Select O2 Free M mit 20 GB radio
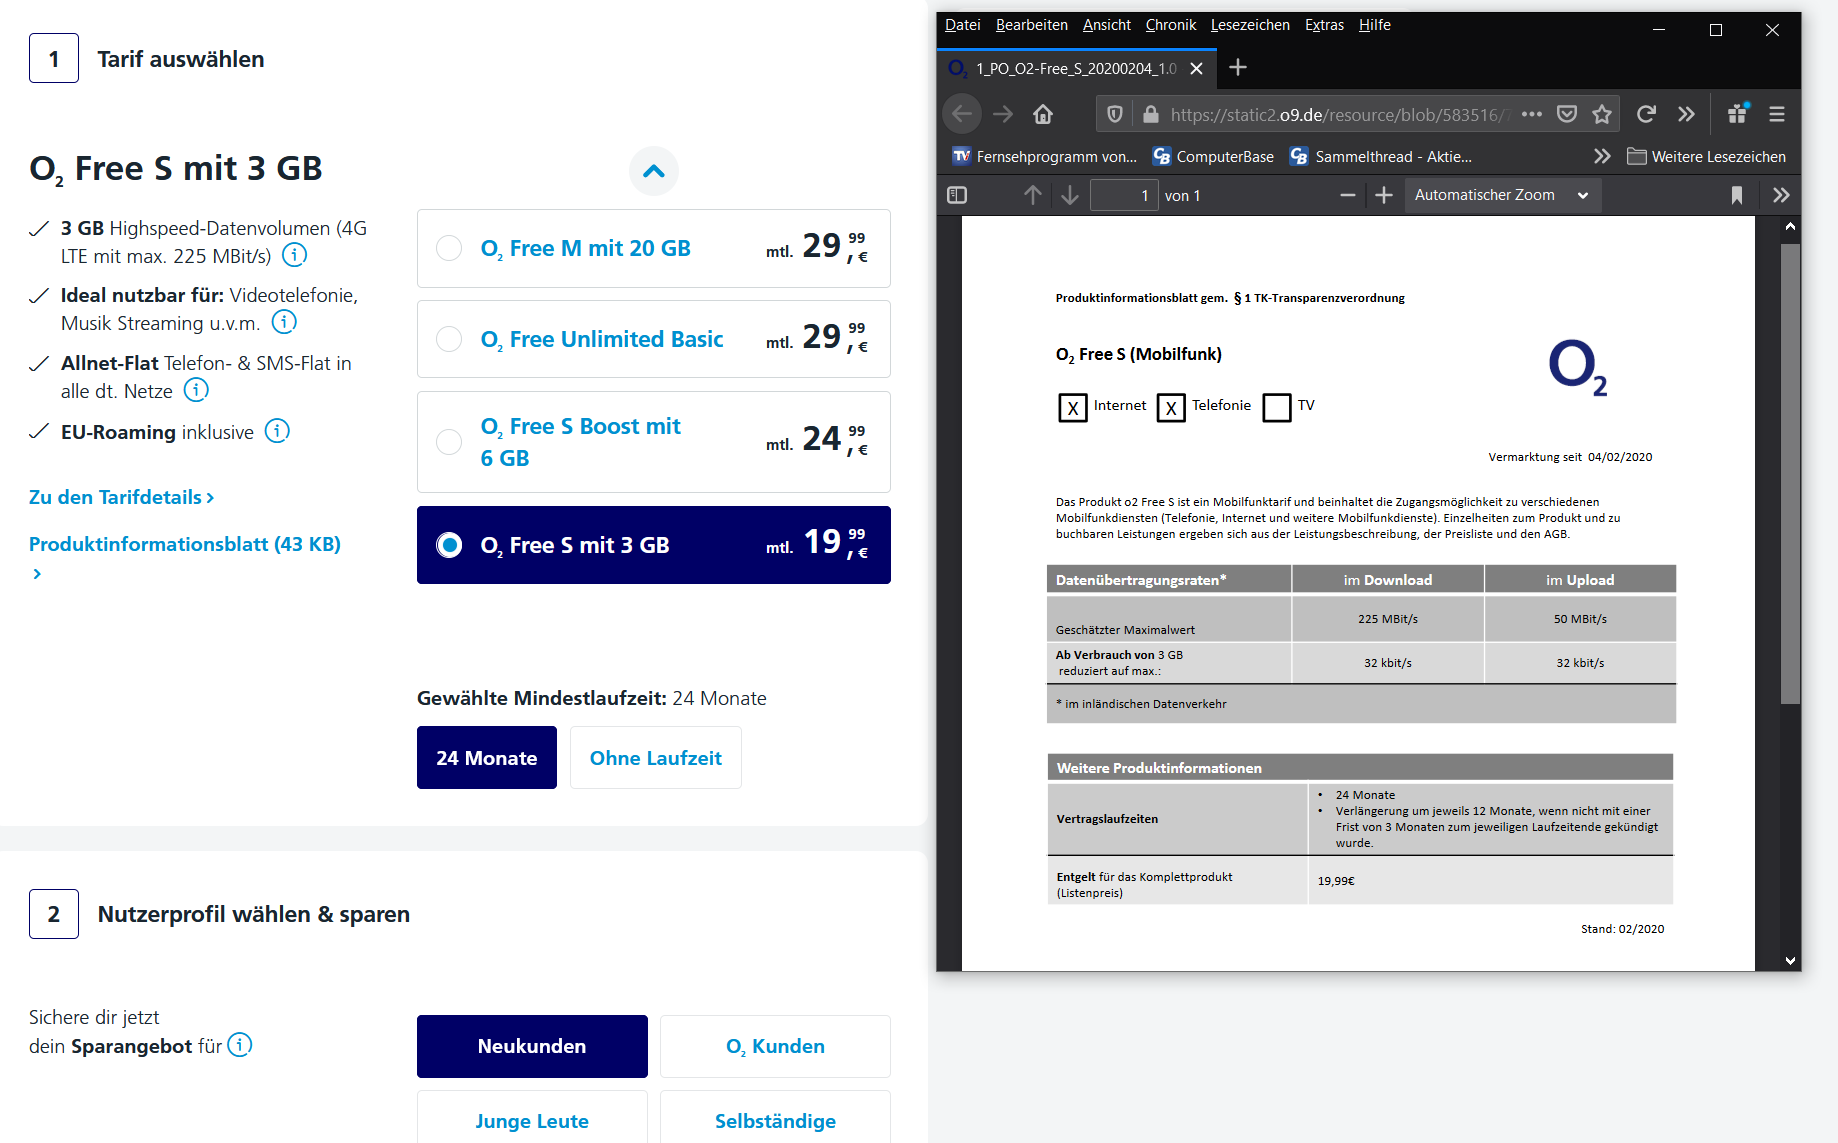 tap(449, 248)
